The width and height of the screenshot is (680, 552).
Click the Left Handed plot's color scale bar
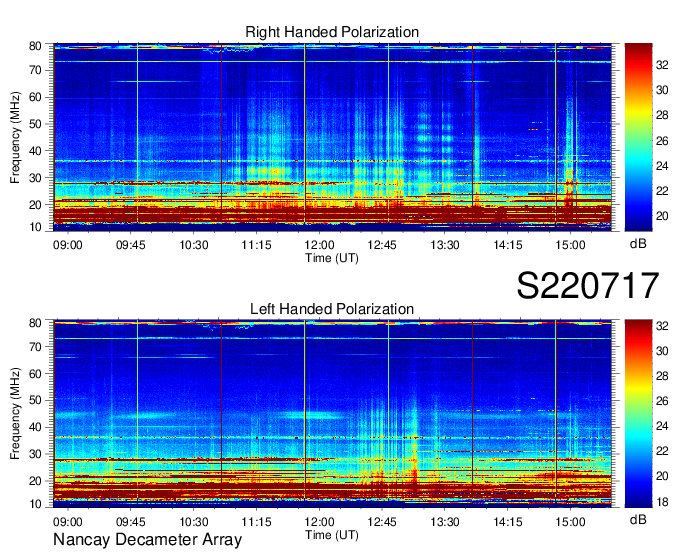[638, 414]
